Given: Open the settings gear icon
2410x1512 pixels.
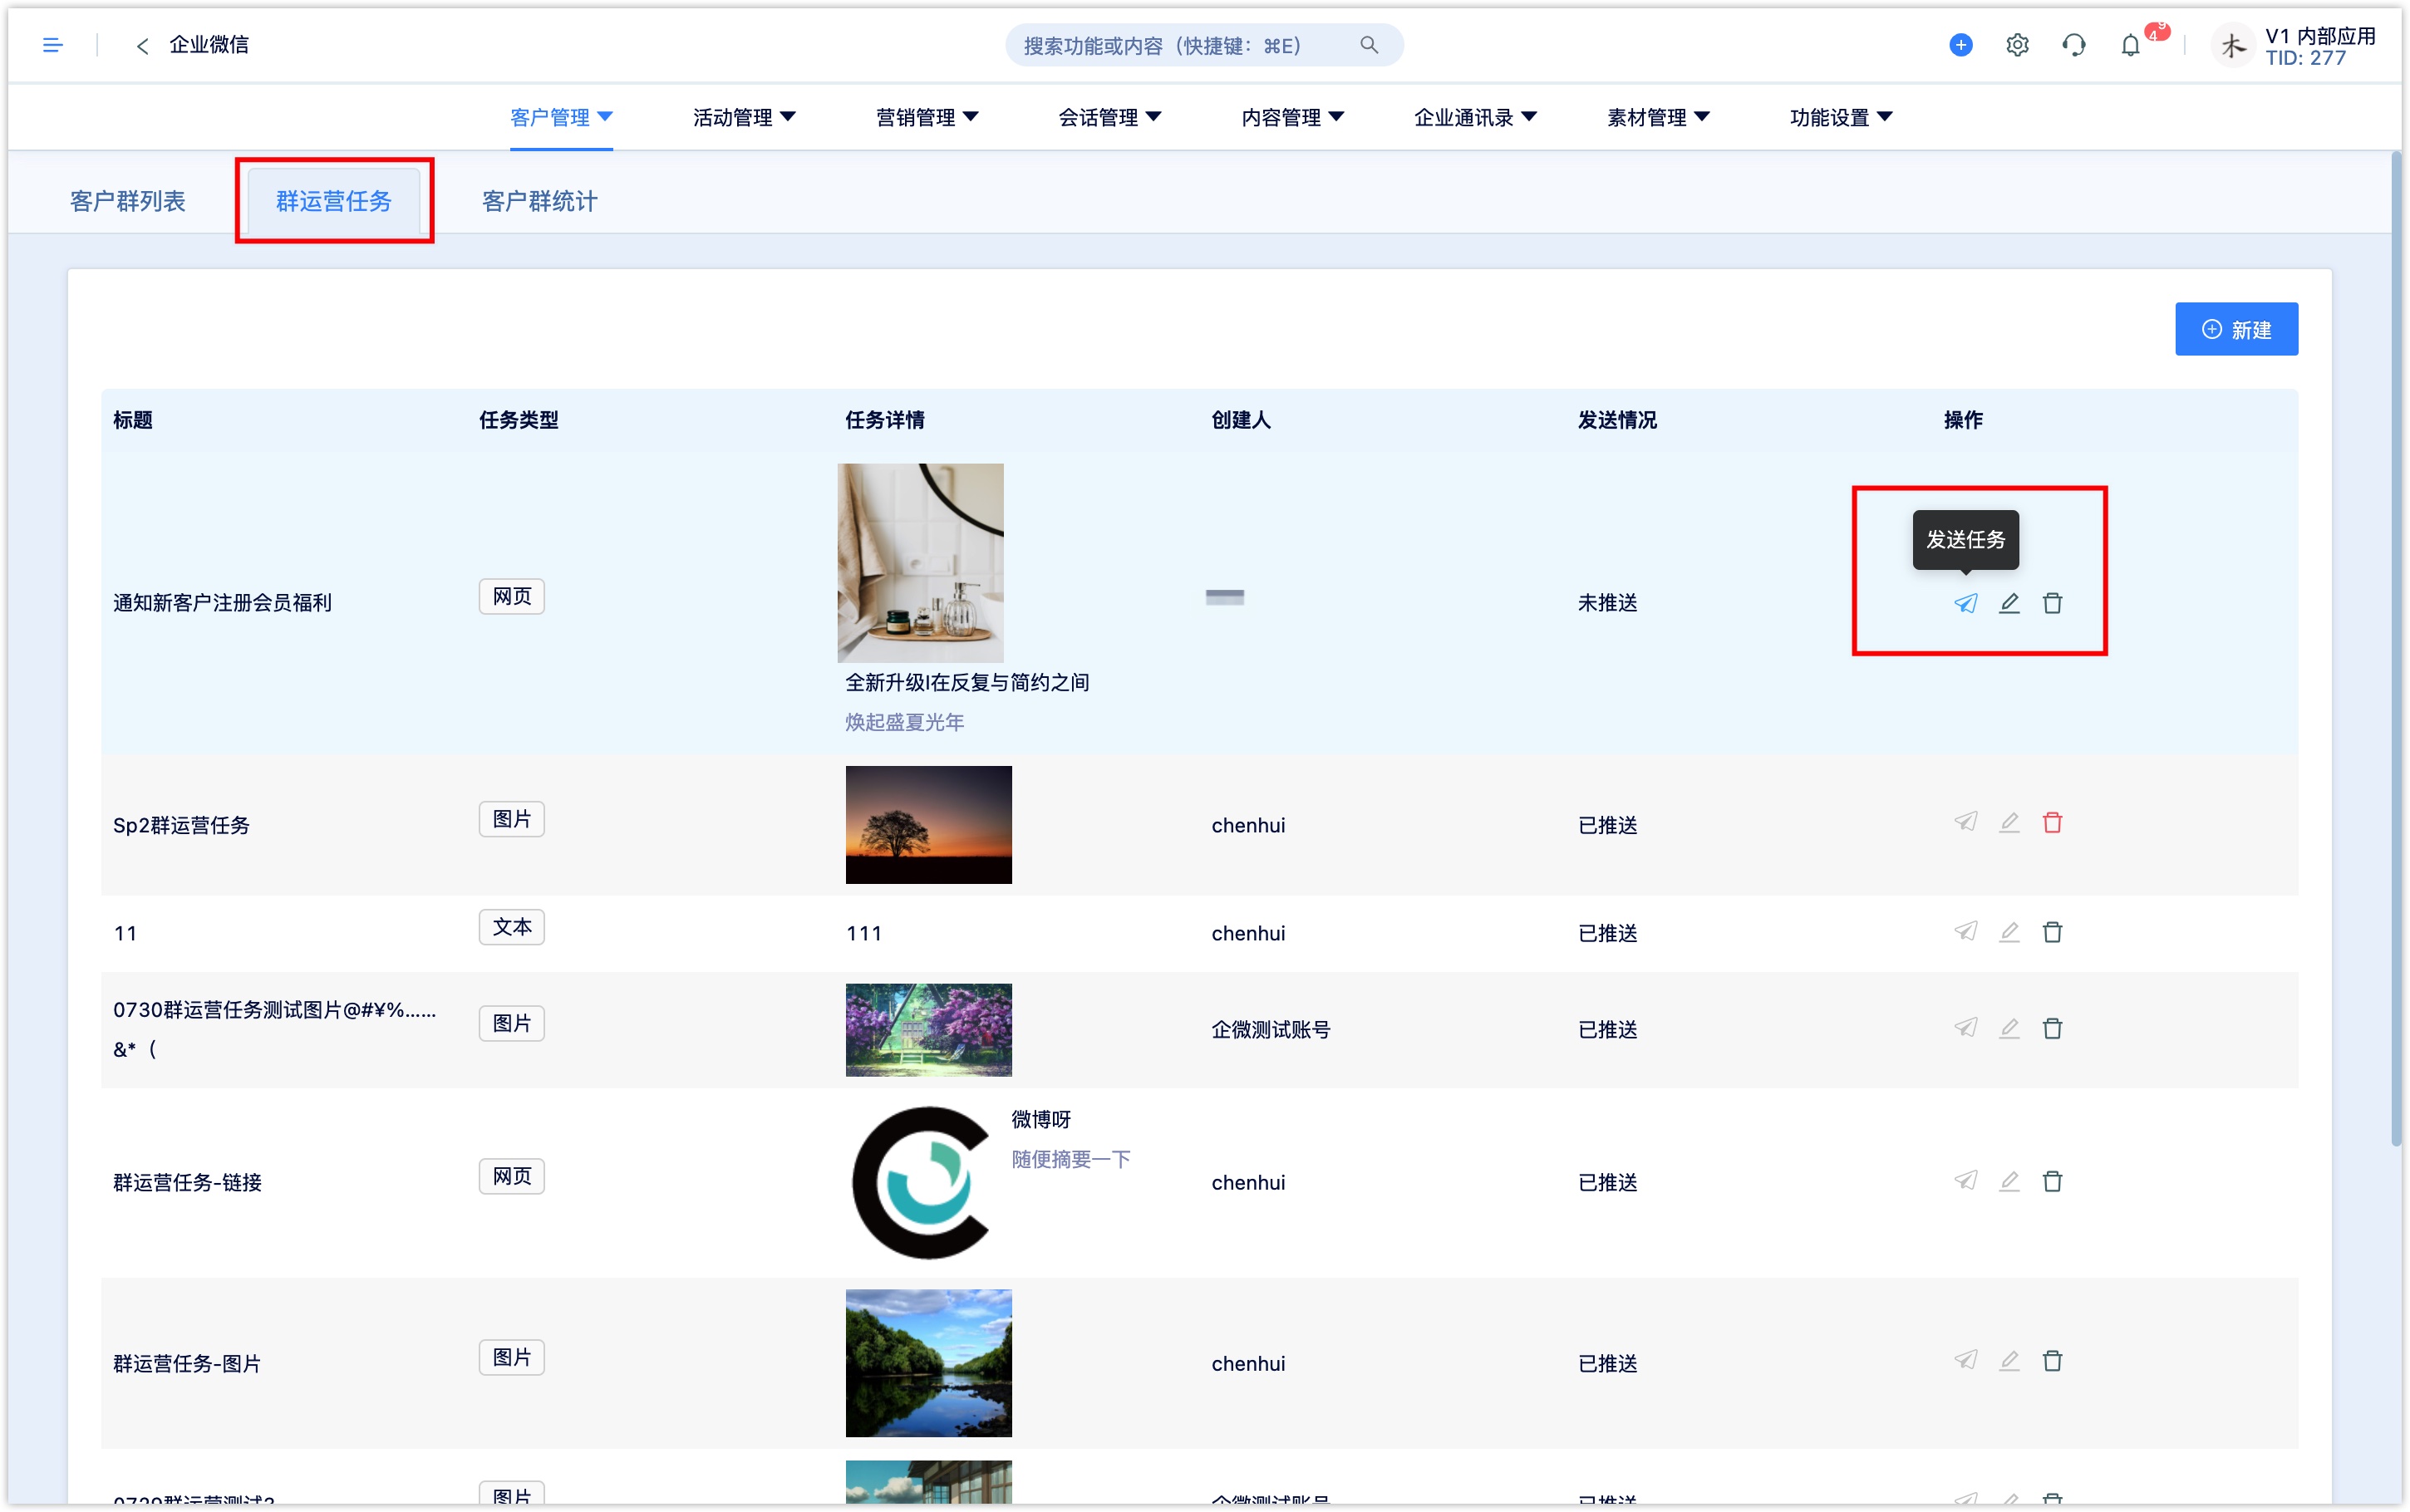Looking at the screenshot, I should tap(2017, 45).
